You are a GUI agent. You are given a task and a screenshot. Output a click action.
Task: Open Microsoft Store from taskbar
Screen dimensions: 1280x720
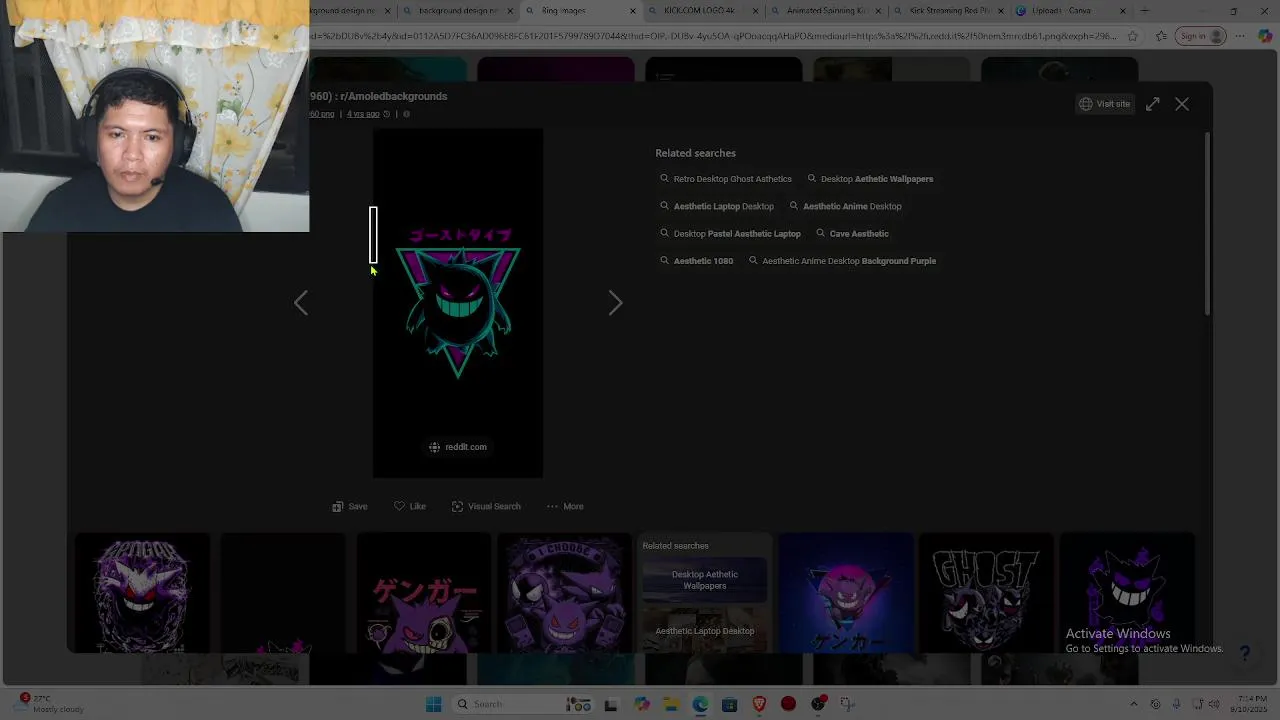point(729,704)
